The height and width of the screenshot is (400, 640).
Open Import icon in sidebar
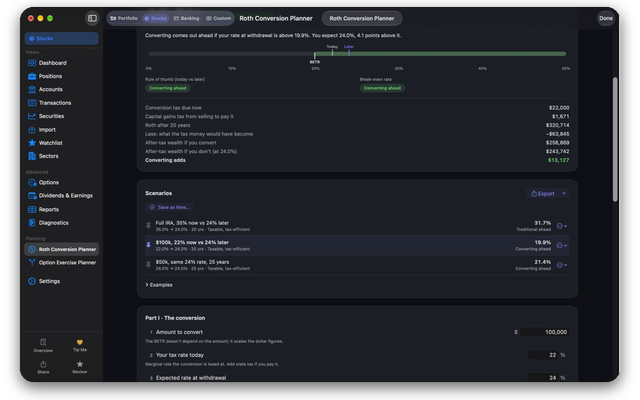[x=32, y=130]
